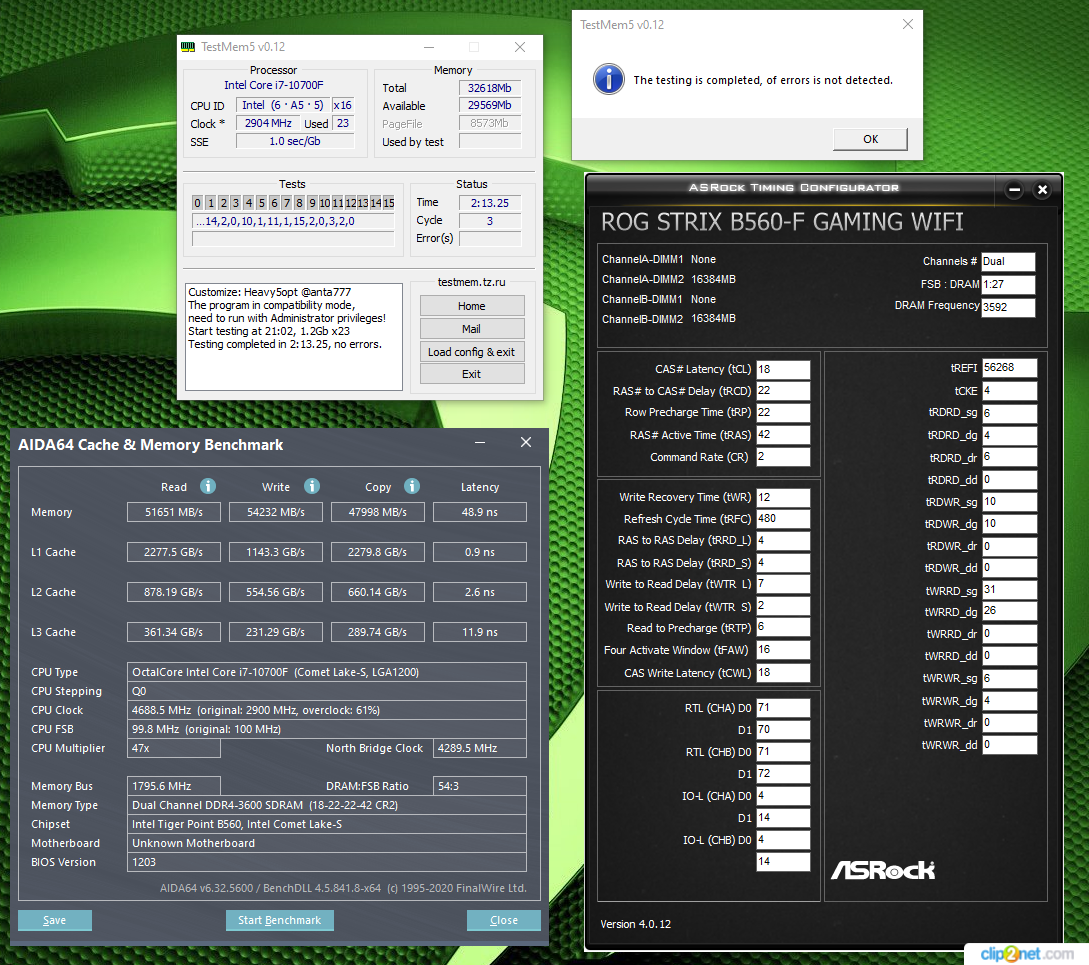The image size is (1089, 965).
Task: Click the L3 Cache Latency value 11.9 ns
Action: coord(480,632)
